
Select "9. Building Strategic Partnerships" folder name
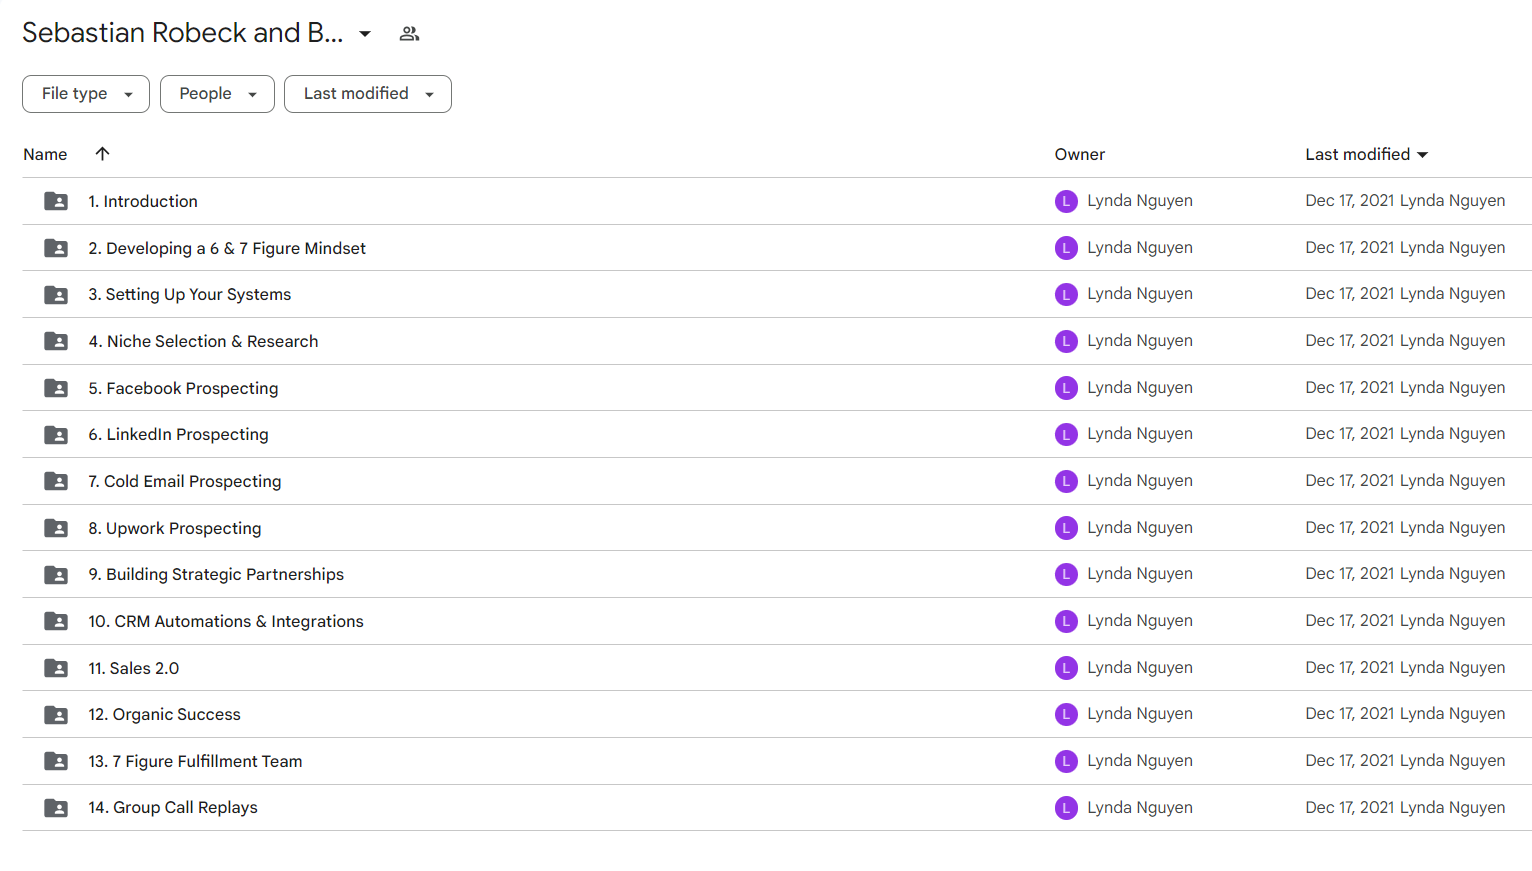216,575
